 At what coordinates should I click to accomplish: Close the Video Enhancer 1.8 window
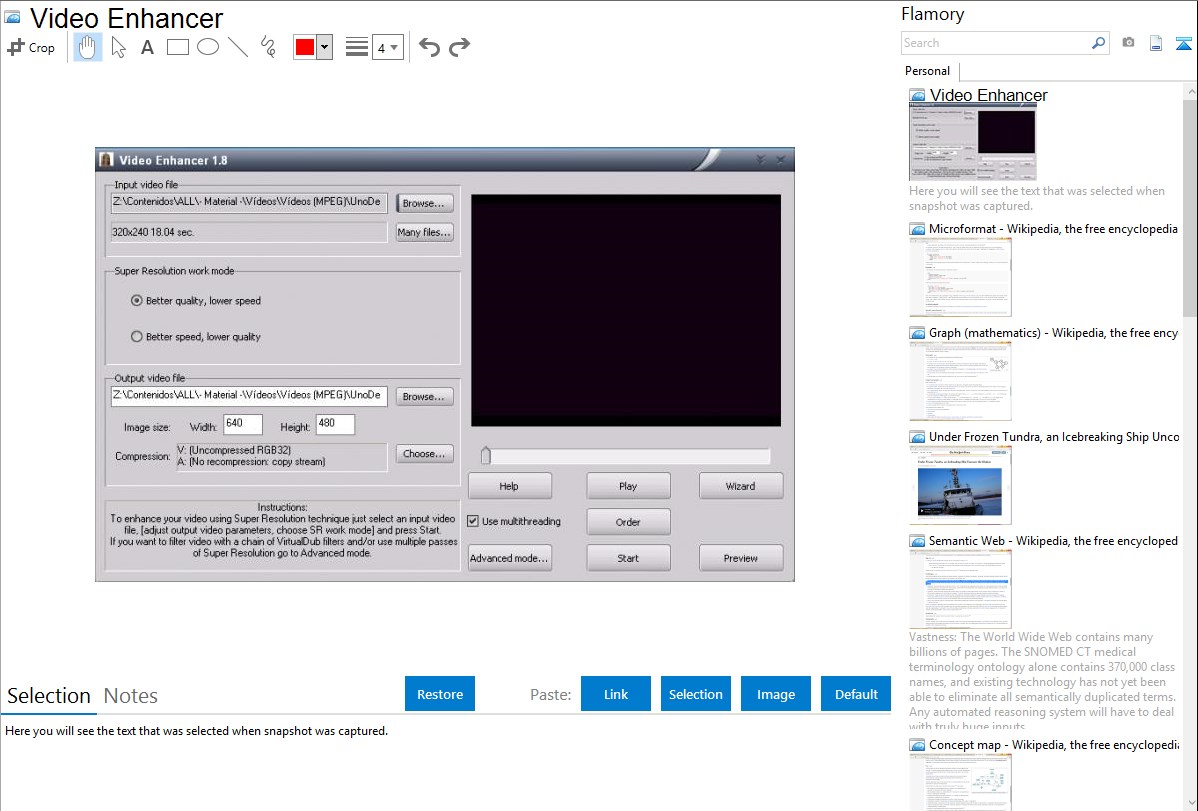(x=780, y=159)
